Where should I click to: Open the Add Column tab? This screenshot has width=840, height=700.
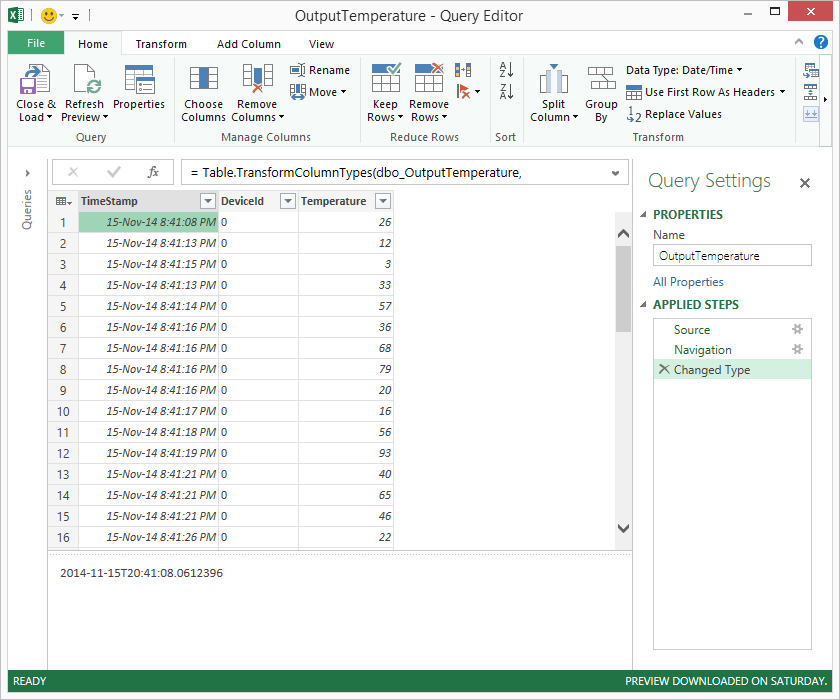(x=248, y=43)
